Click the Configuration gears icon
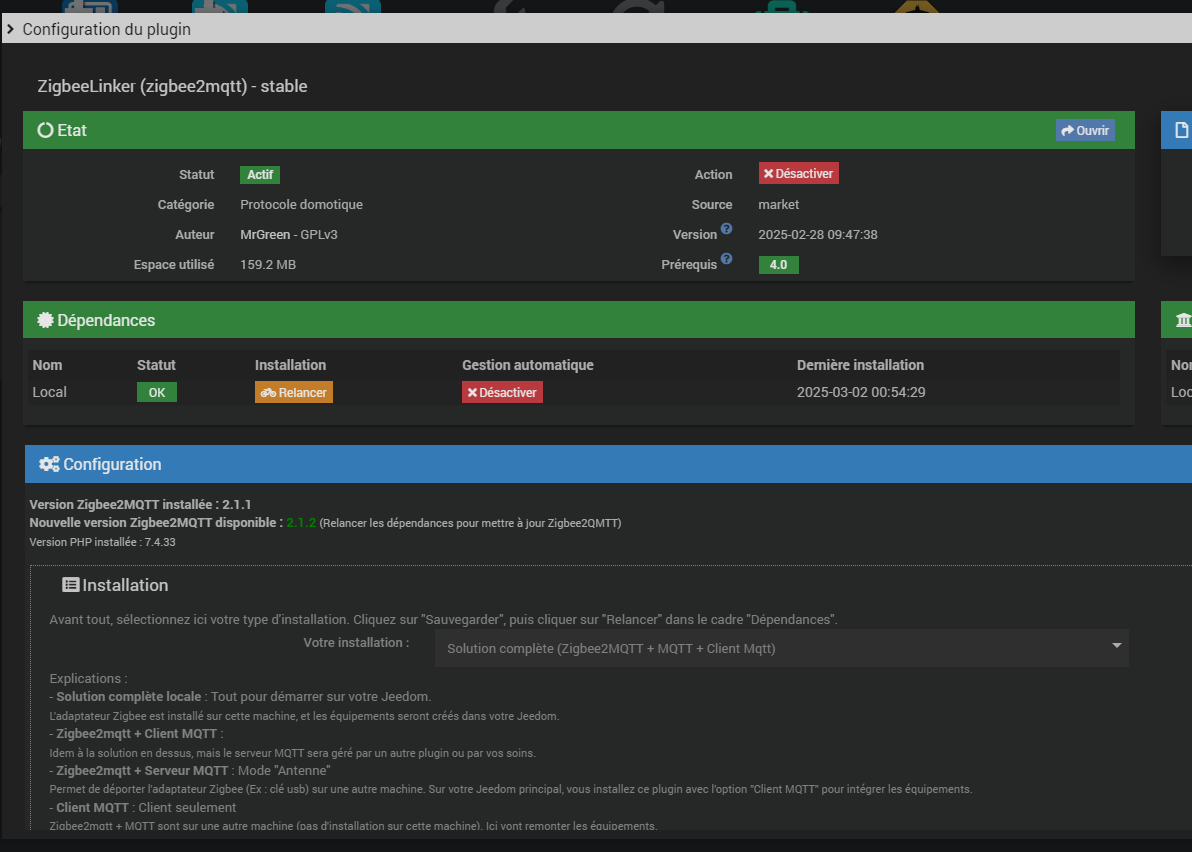The width and height of the screenshot is (1192, 852). point(49,464)
